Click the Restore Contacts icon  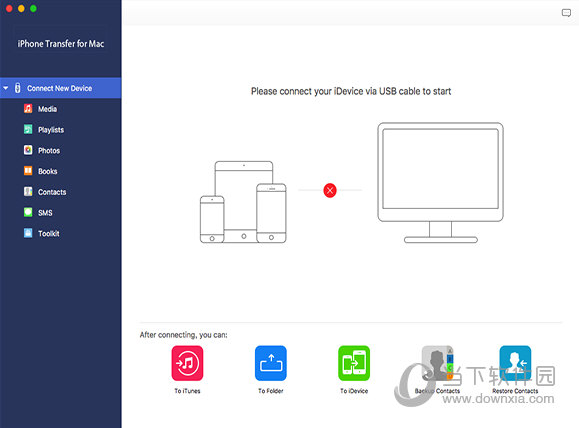click(x=515, y=363)
